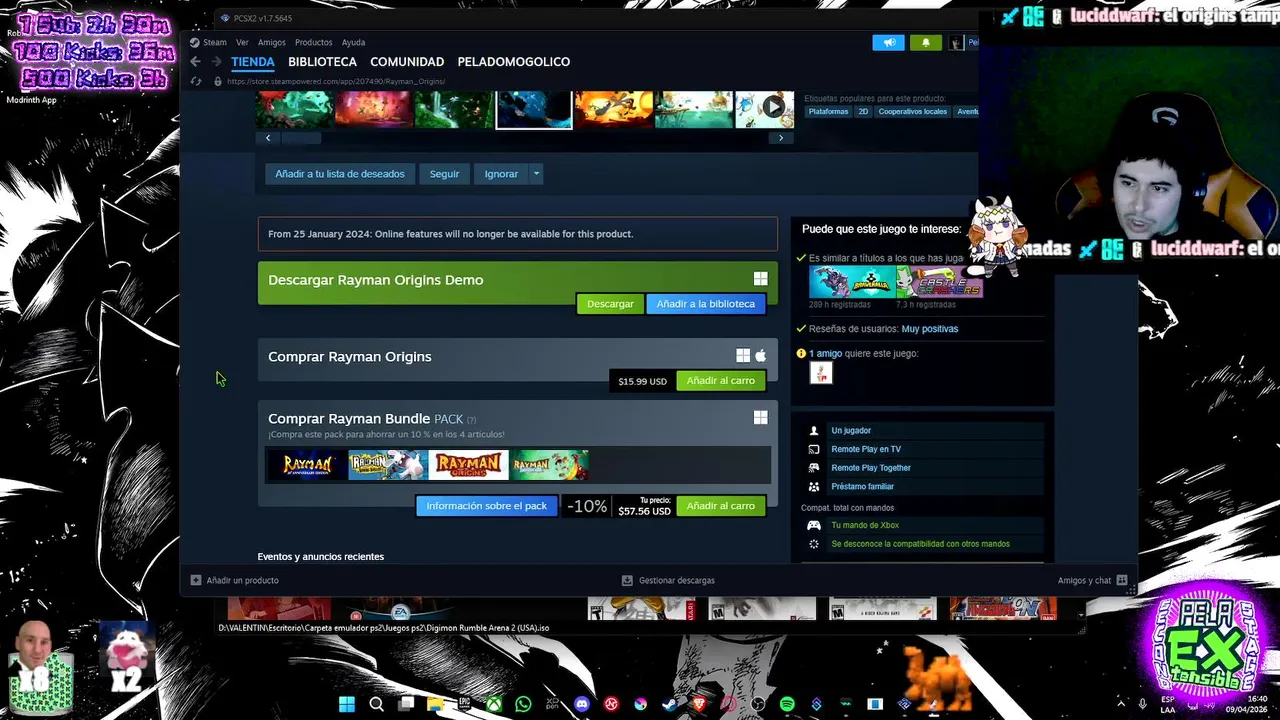Click the Plataformas tag
The height and width of the screenshot is (720, 1280).
(828, 112)
